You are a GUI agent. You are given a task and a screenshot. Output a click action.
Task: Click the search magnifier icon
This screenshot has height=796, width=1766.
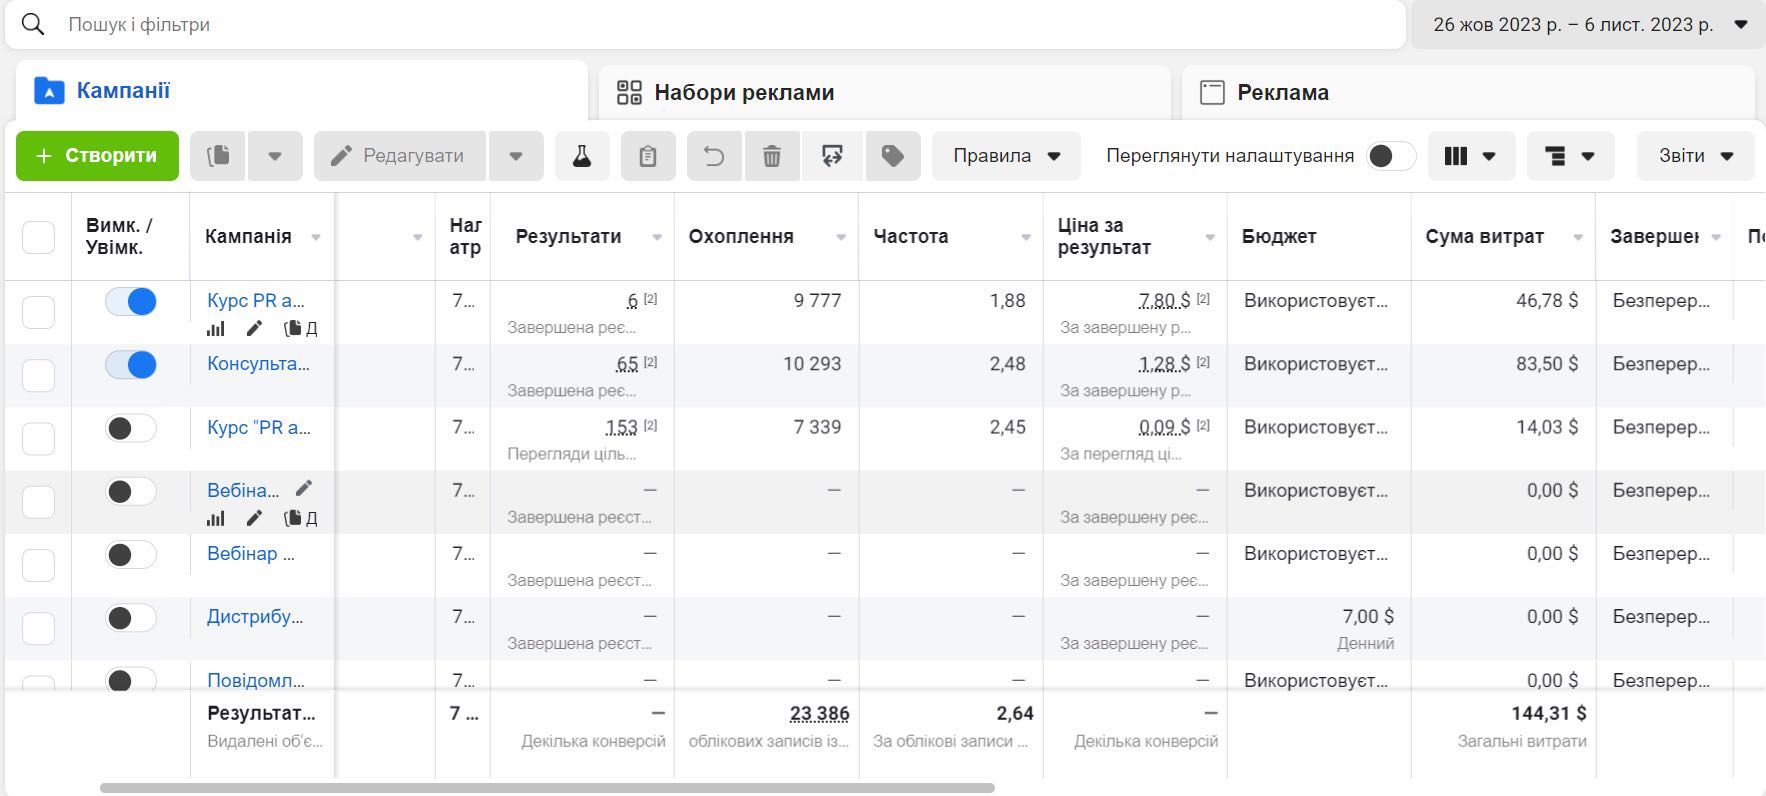point(33,24)
